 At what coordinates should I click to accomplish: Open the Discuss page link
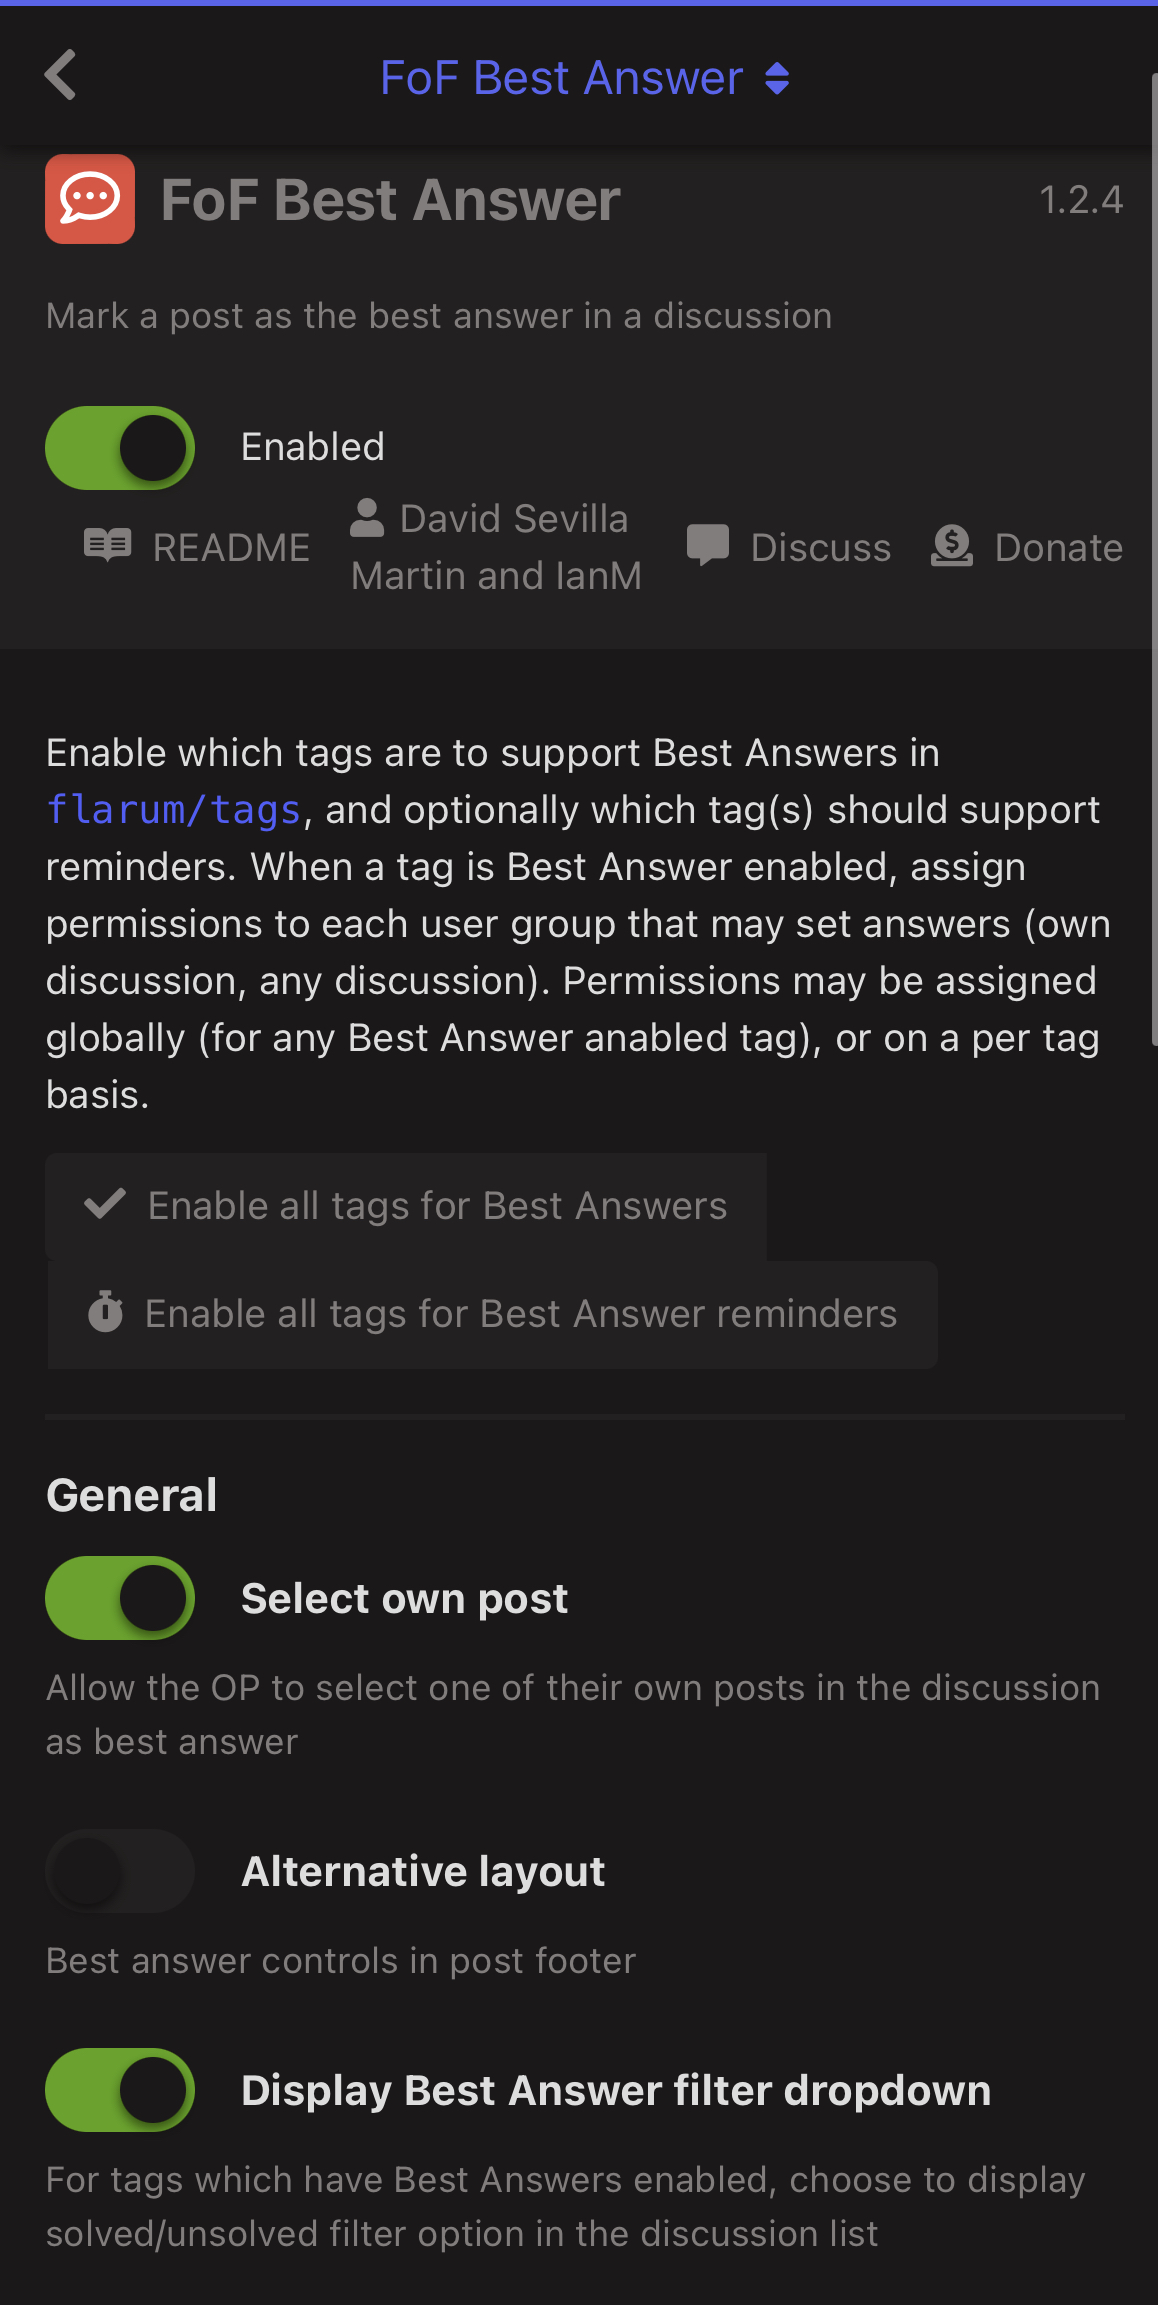[x=820, y=546]
